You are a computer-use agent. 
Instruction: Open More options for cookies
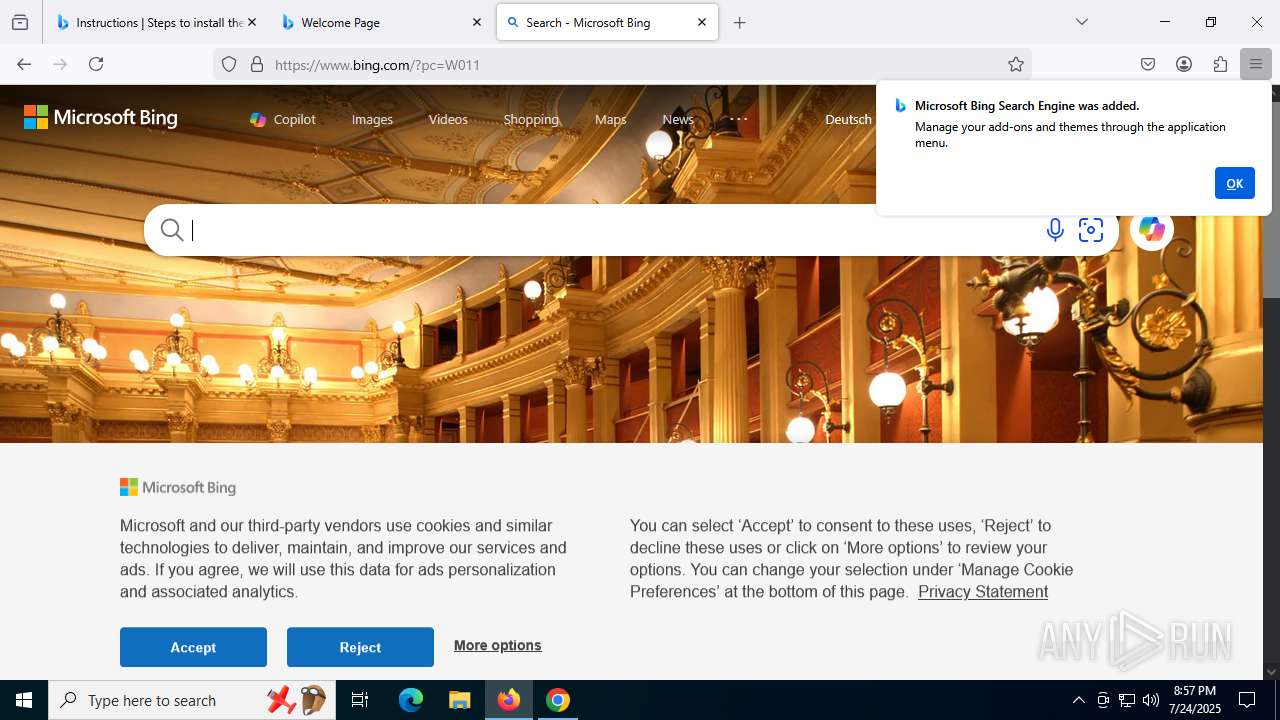click(x=497, y=645)
